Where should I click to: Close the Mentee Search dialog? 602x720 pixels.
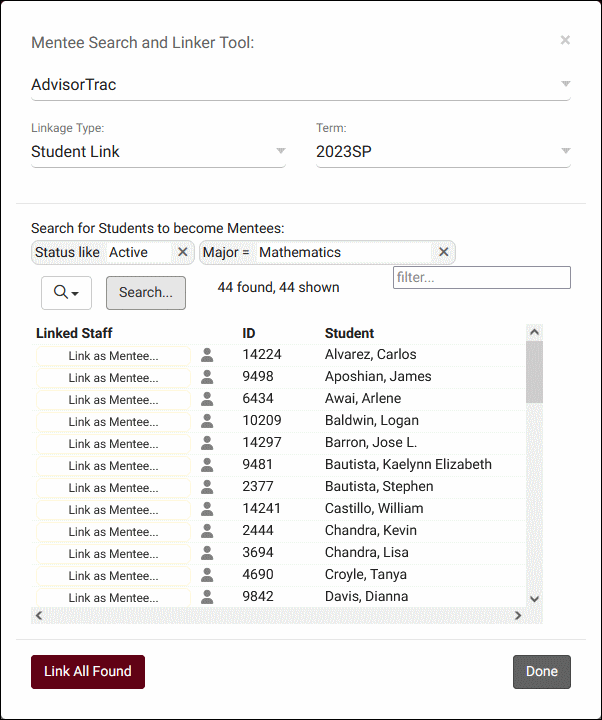click(x=565, y=41)
